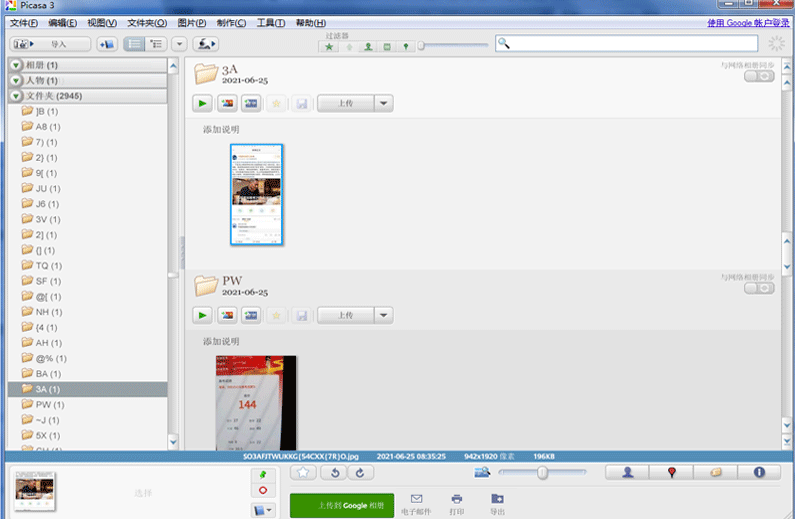This screenshot has width=795, height=519.
Task: Click the rotate counter-clockwise button
Action: (336, 472)
